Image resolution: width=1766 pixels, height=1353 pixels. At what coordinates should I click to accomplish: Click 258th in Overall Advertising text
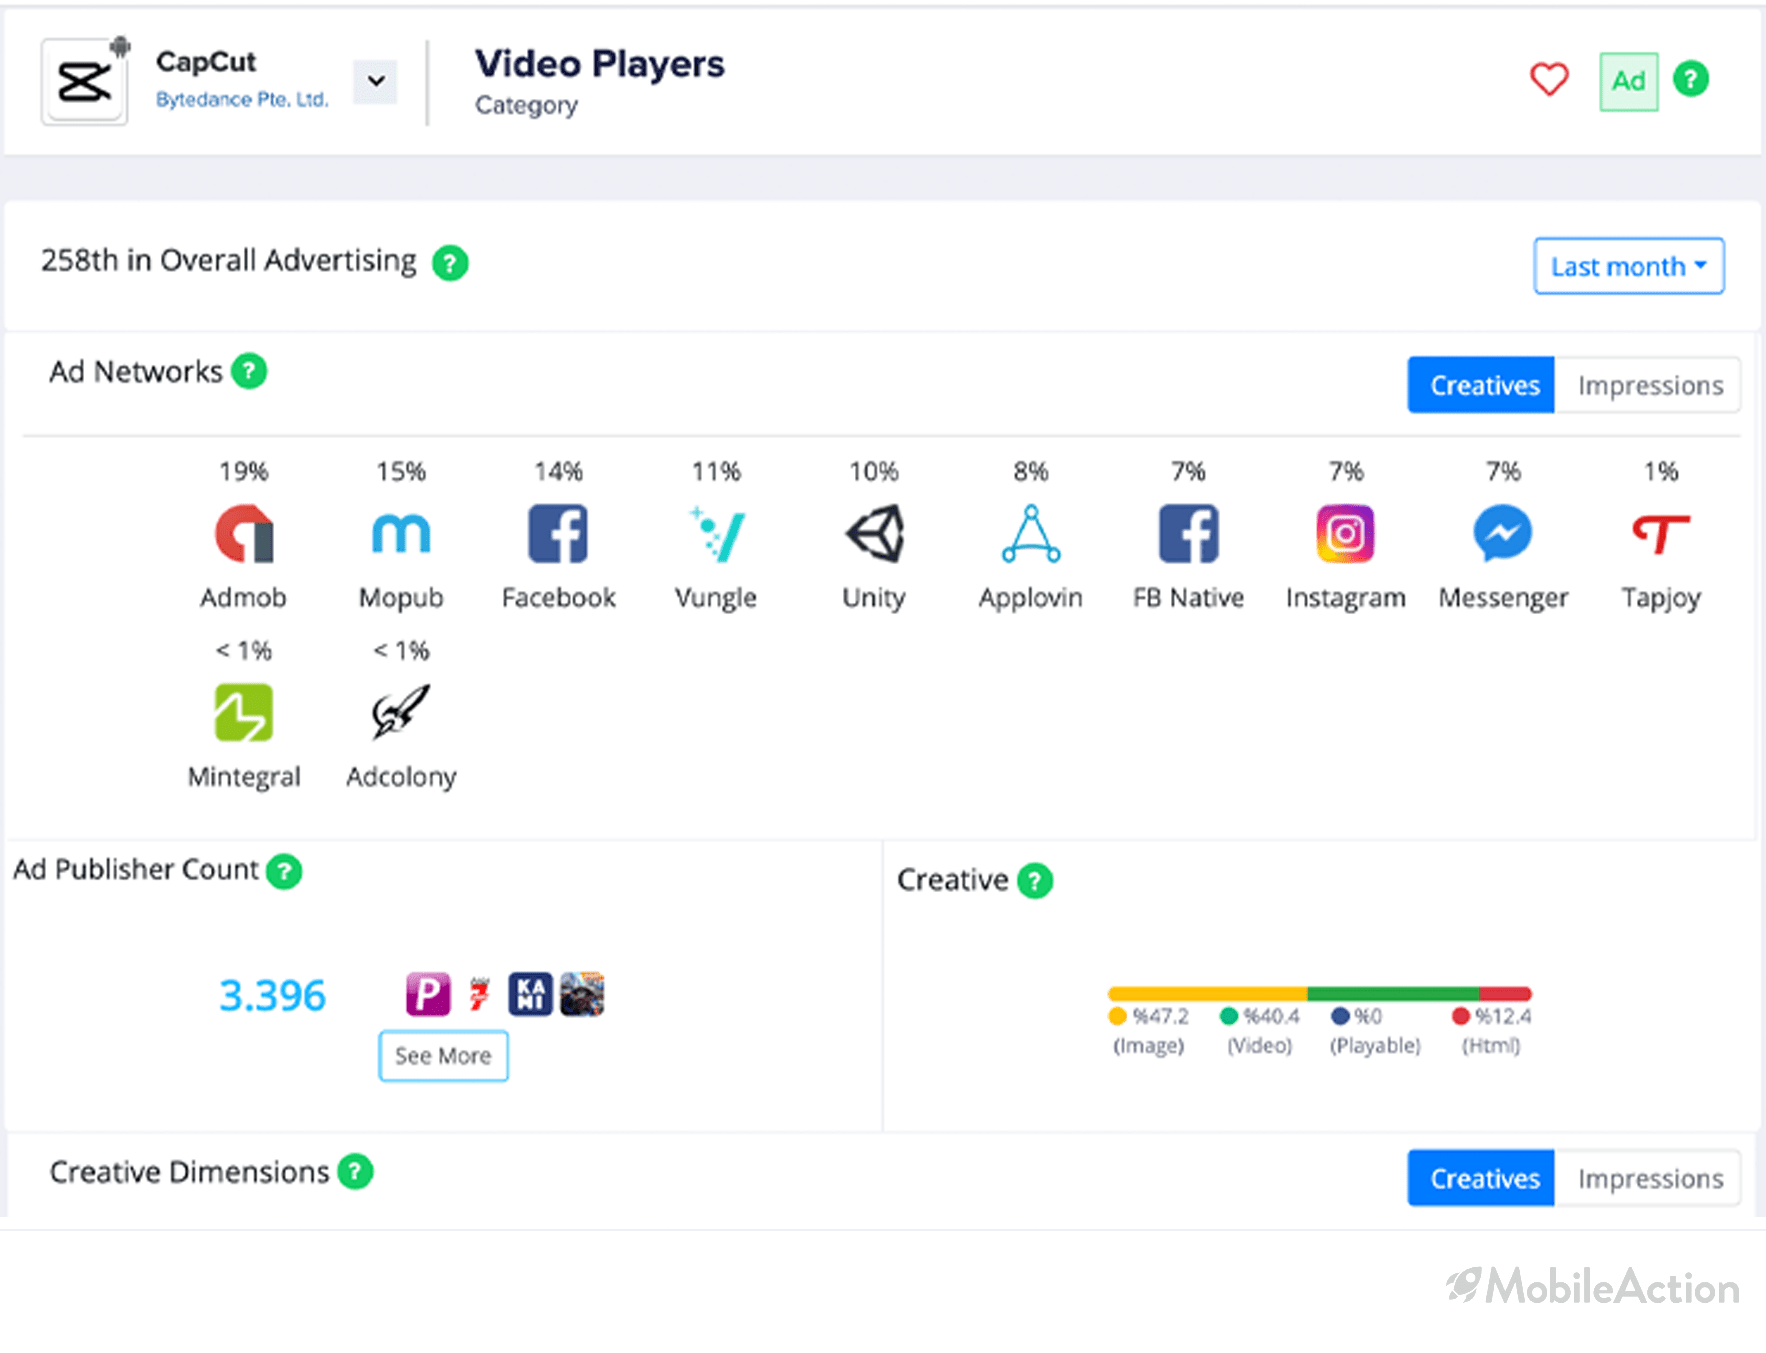click(x=229, y=260)
